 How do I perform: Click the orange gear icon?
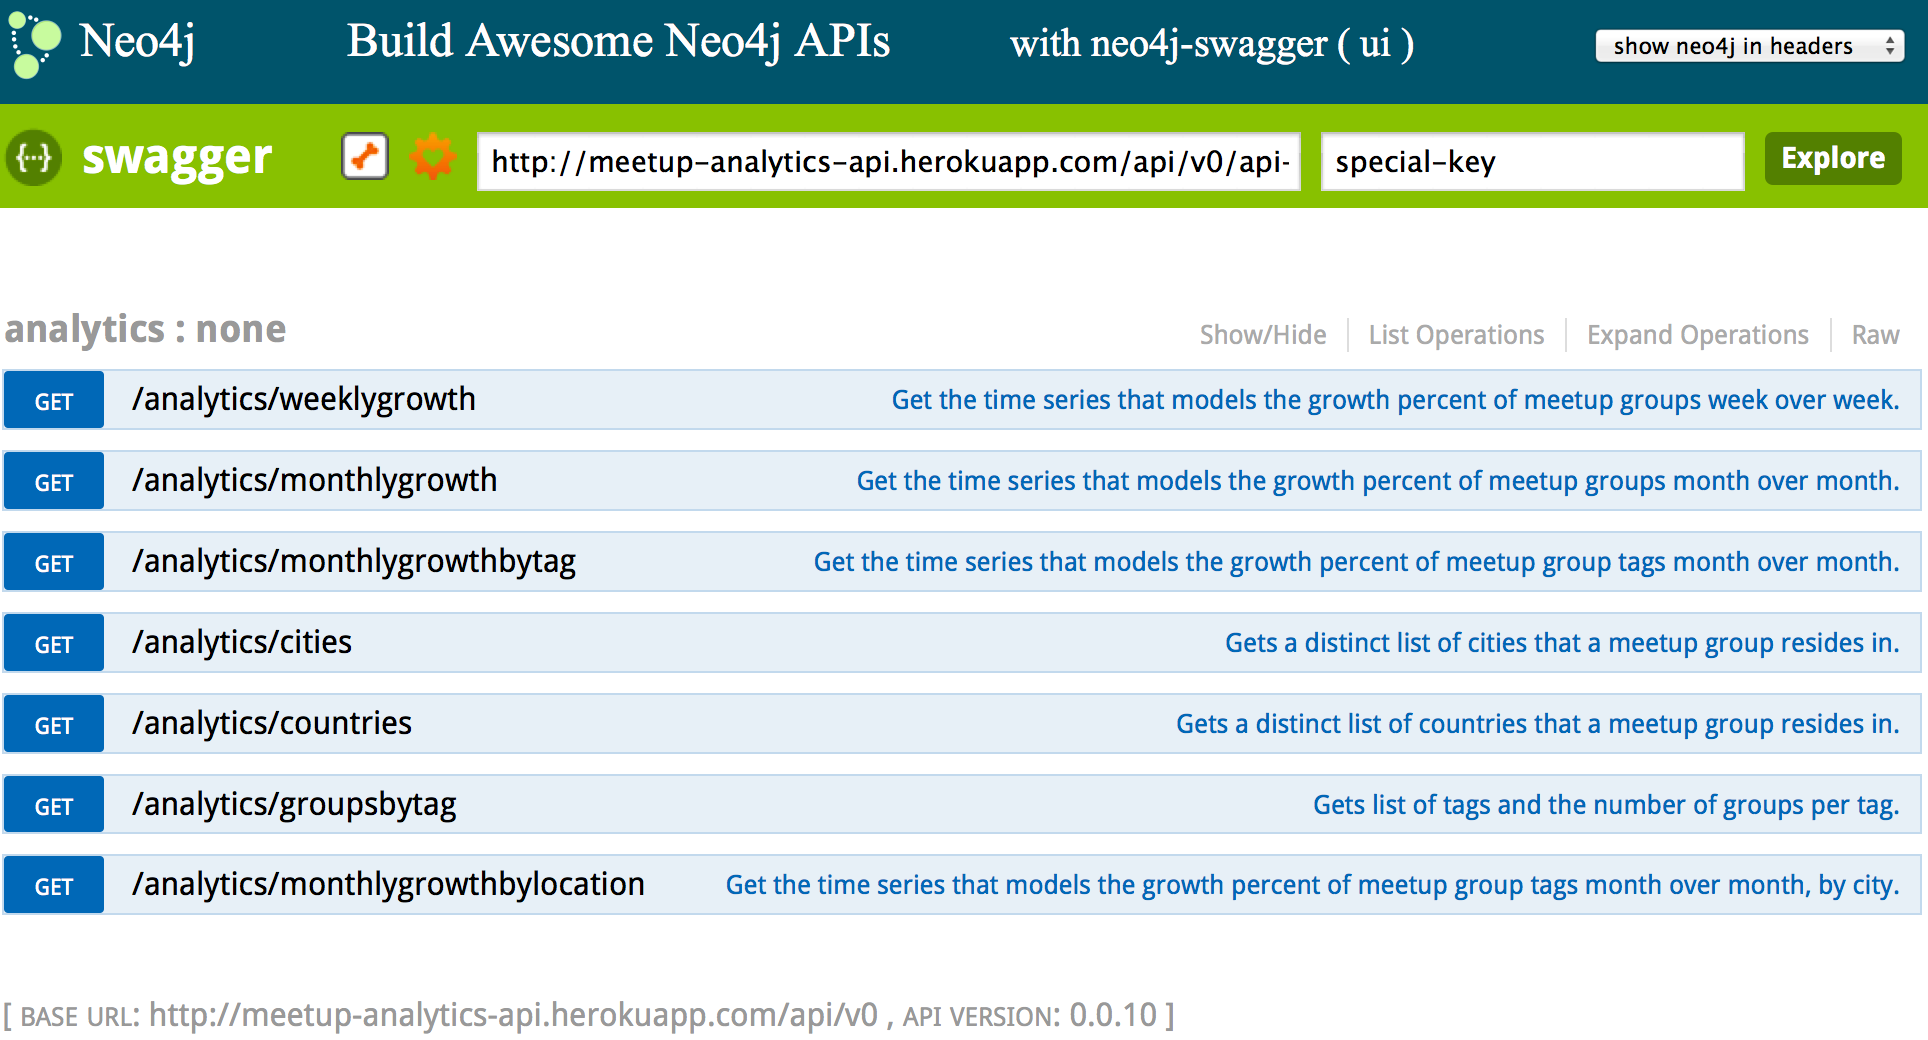(433, 157)
